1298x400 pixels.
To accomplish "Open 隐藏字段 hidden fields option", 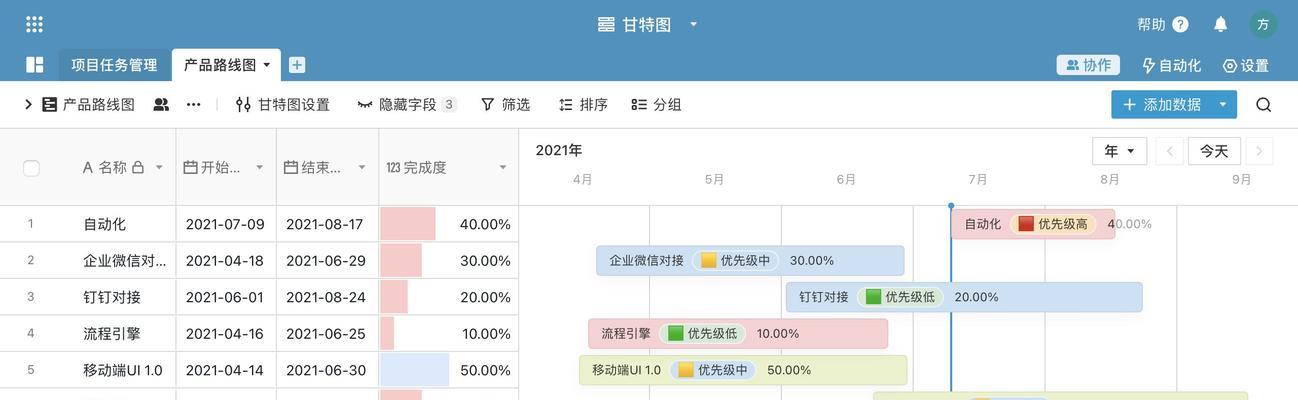I will point(406,104).
